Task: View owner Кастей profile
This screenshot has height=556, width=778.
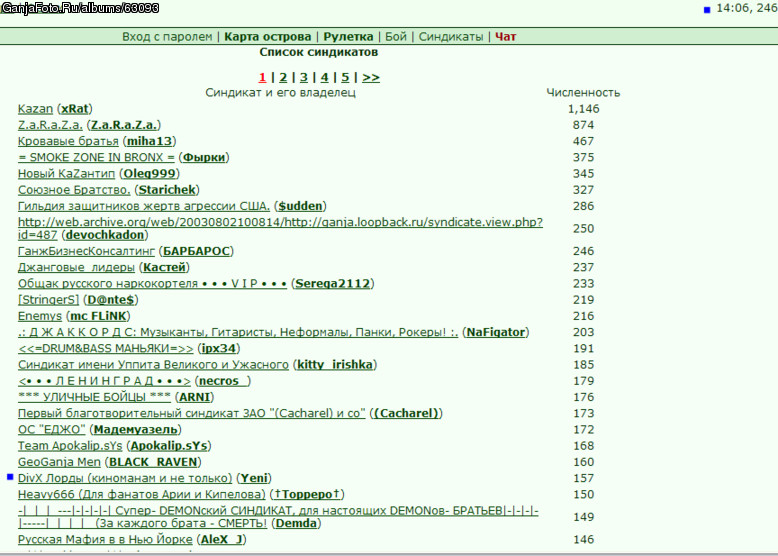Action: pos(164,267)
